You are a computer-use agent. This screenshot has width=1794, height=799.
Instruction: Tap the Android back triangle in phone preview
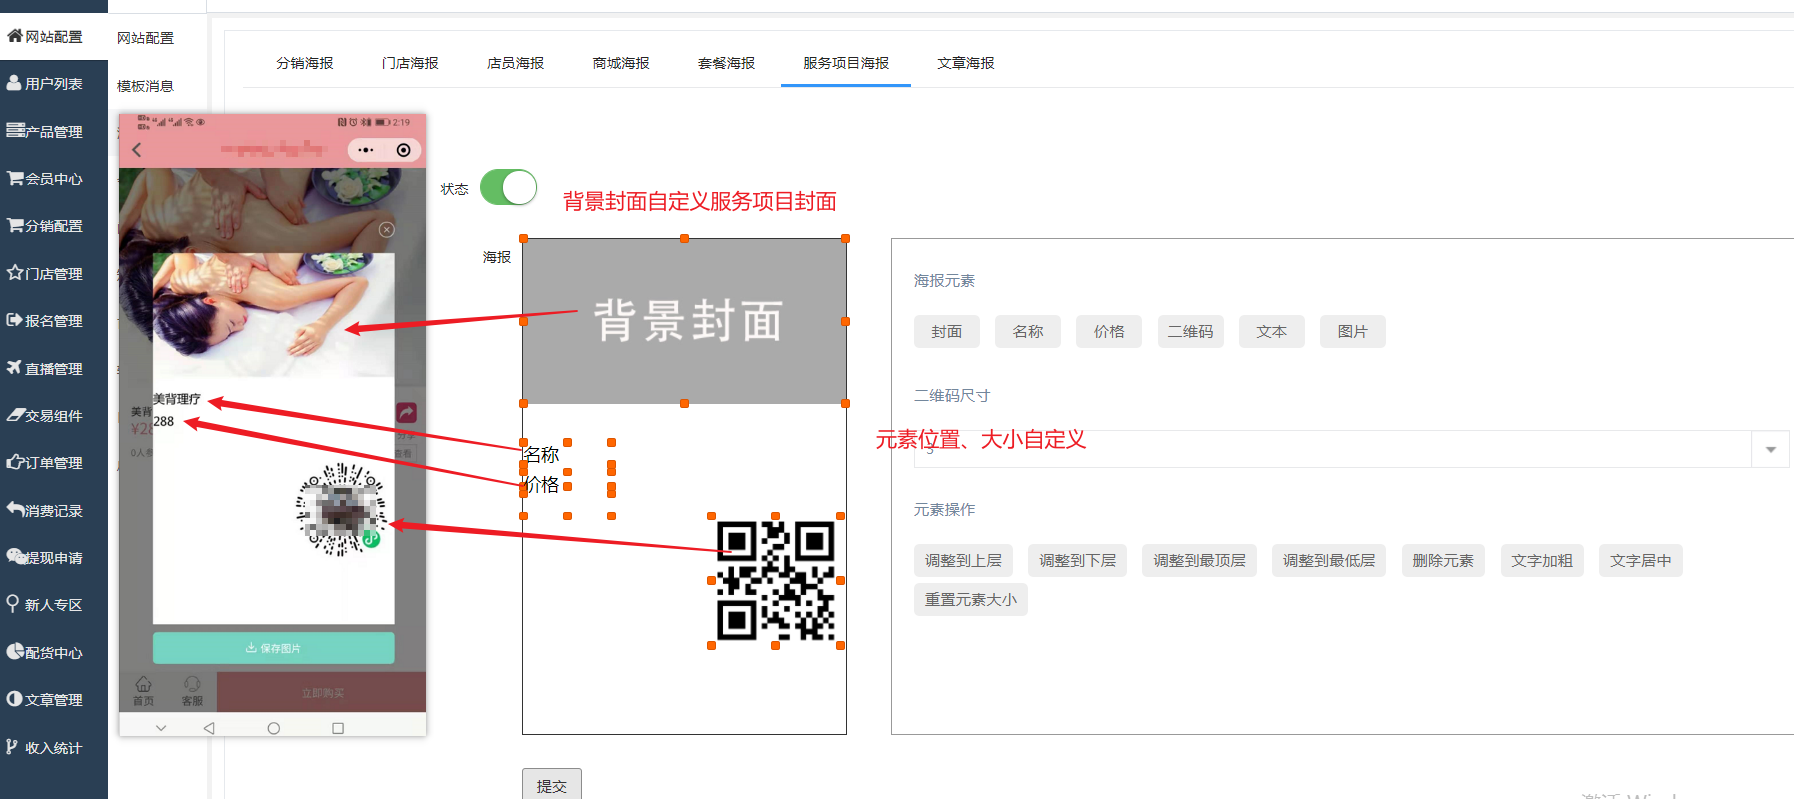(209, 728)
